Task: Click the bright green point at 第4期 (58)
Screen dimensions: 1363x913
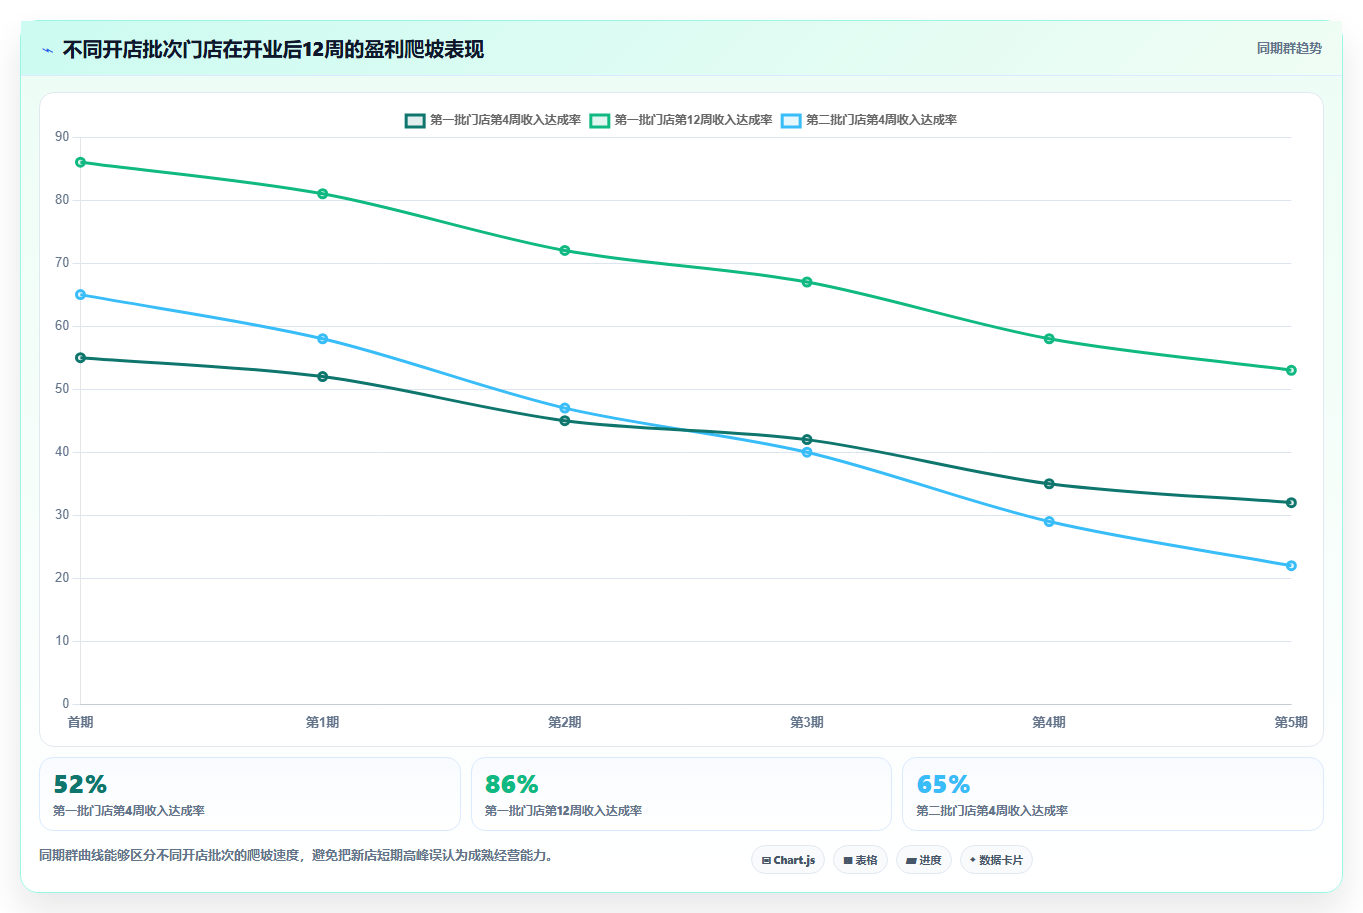Action: (1049, 339)
